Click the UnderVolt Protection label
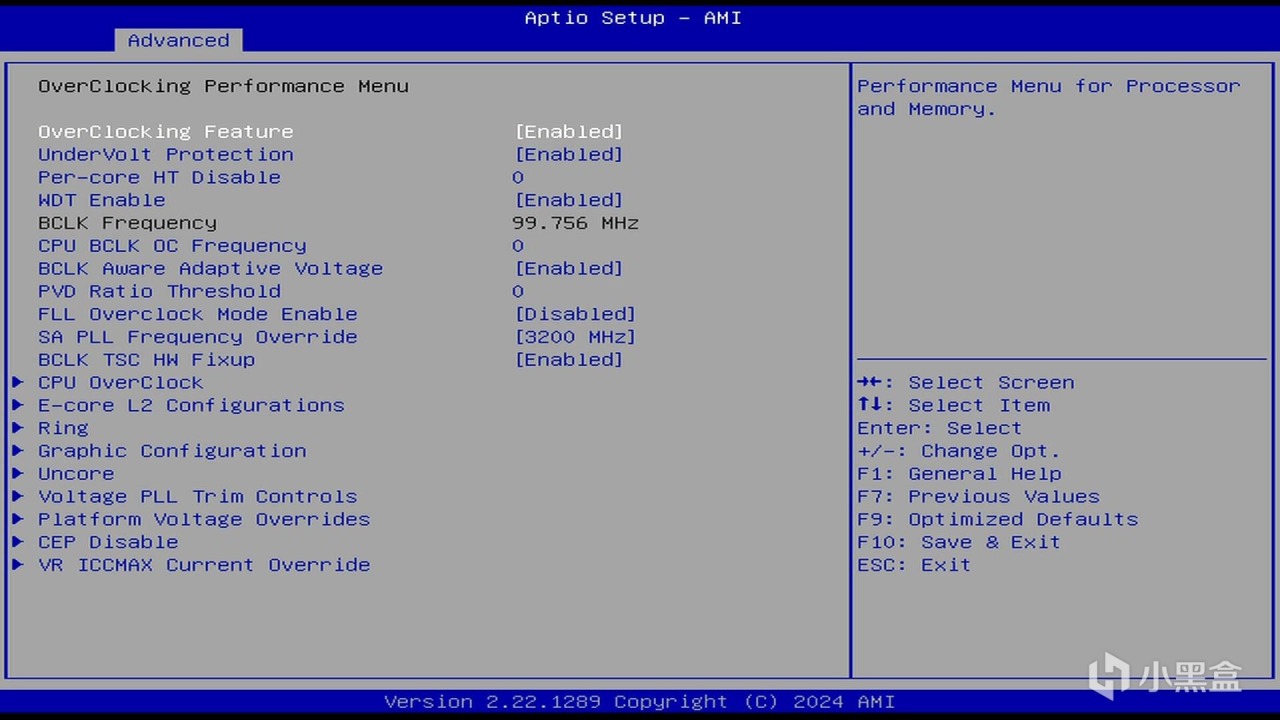This screenshot has height=720, width=1280. (166, 155)
